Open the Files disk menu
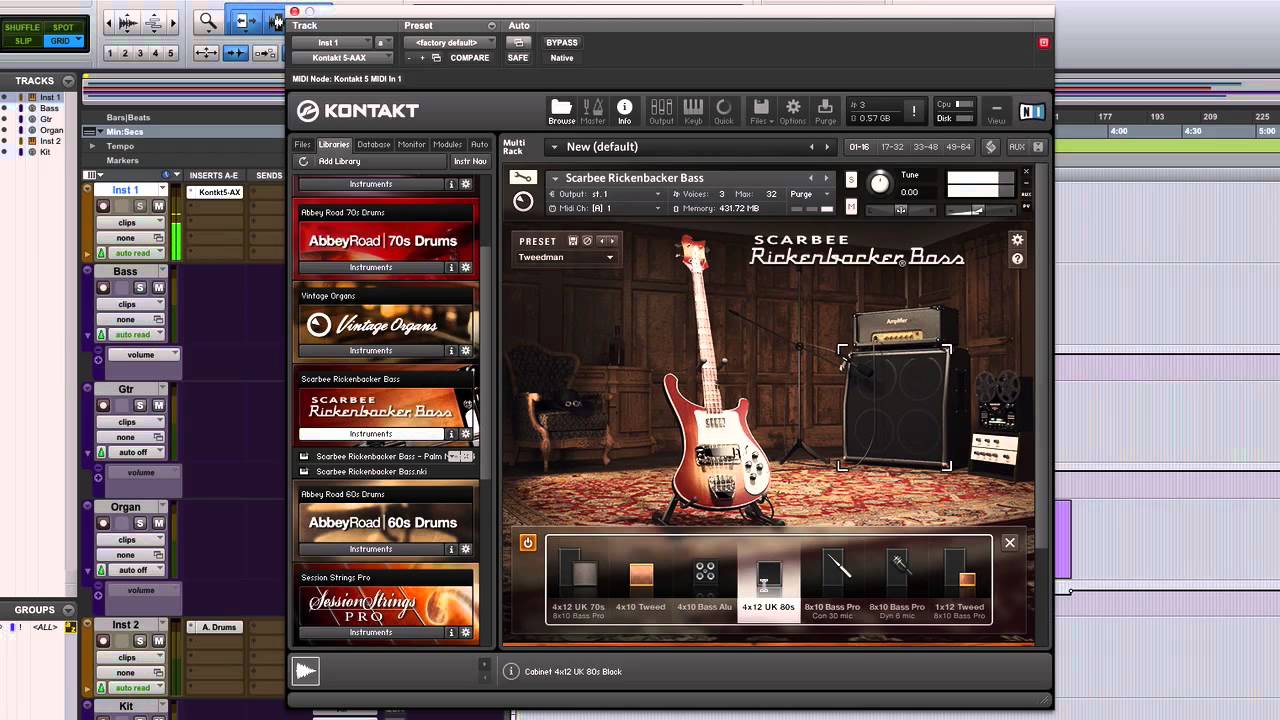Viewport: 1280px width, 720px height. click(x=761, y=111)
